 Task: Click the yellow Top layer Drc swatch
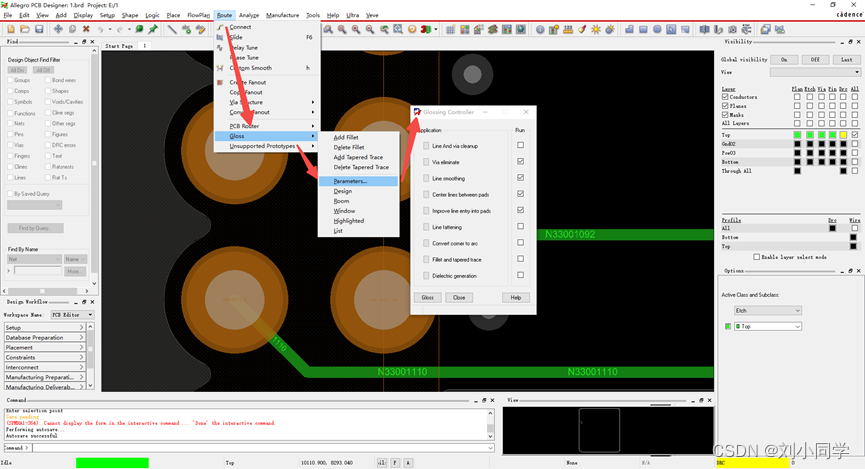pos(842,135)
